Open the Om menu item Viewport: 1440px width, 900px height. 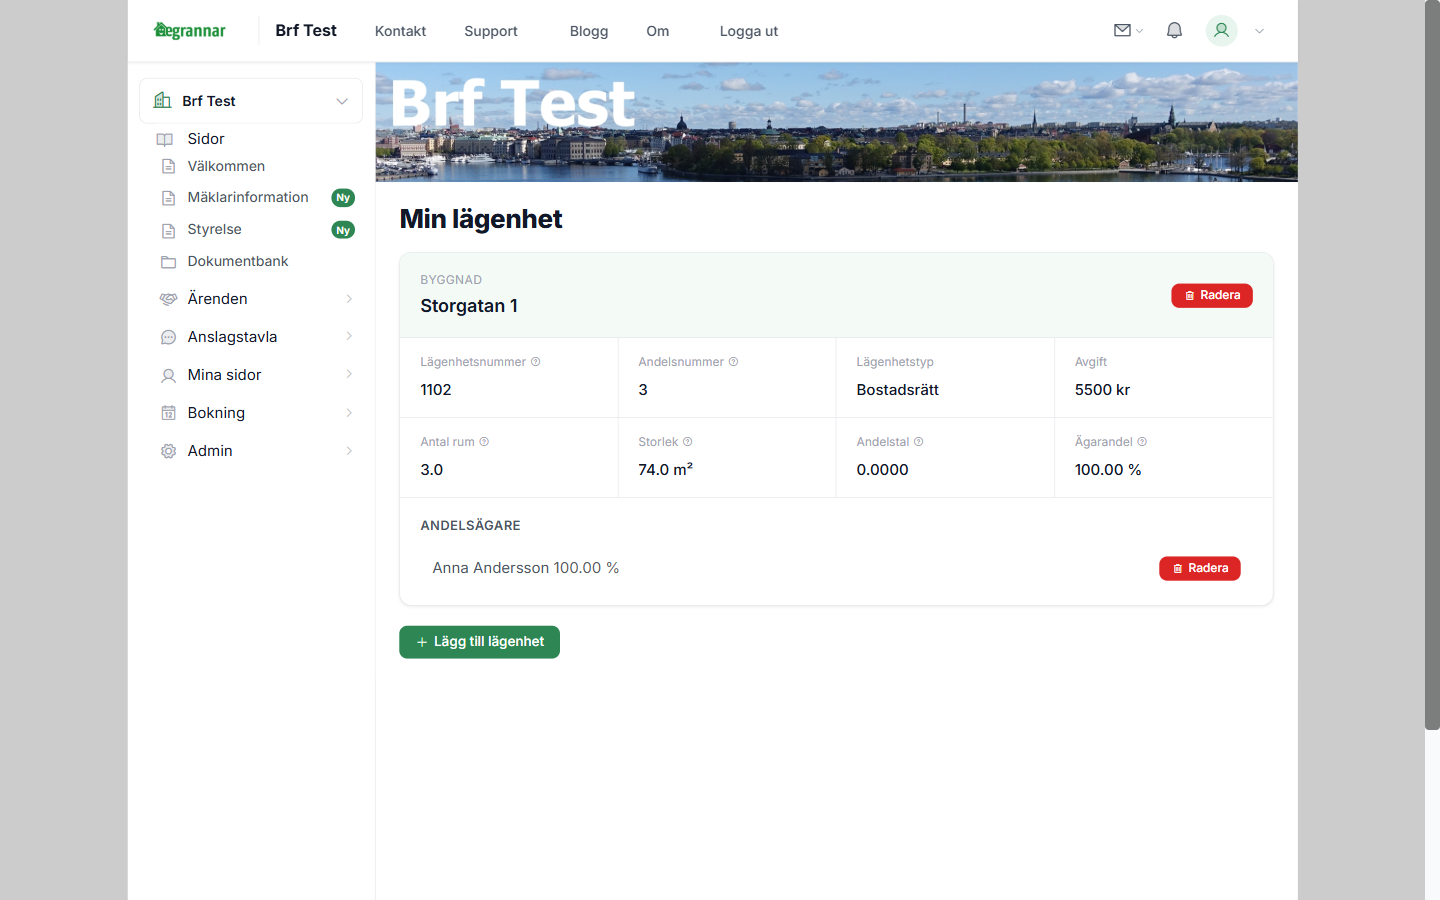point(657,31)
